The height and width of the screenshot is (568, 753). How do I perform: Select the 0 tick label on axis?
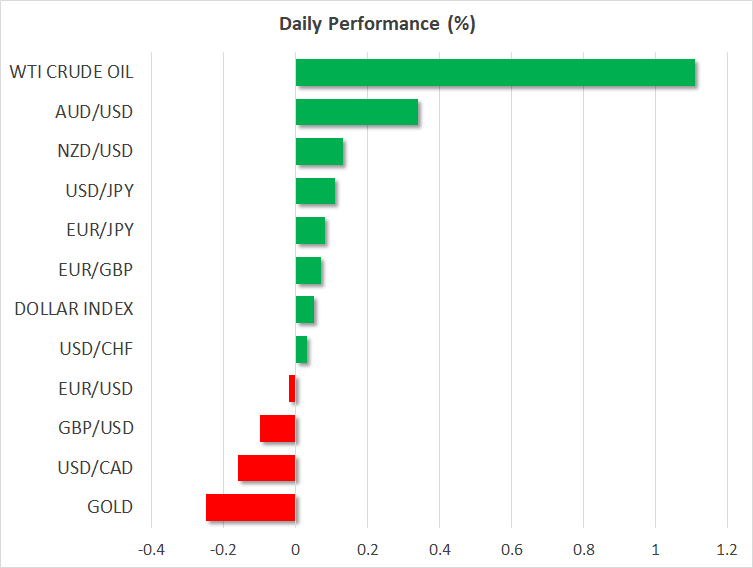[296, 550]
